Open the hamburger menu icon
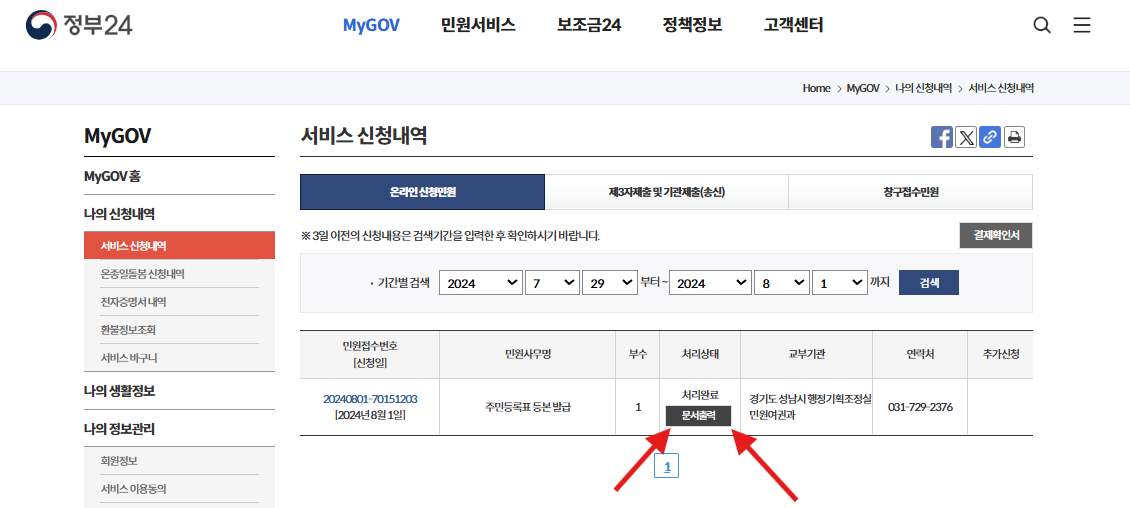Image resolution: width=1130 pixels, height=508 pixels. pyautogui.click(x=1082, y=26)
